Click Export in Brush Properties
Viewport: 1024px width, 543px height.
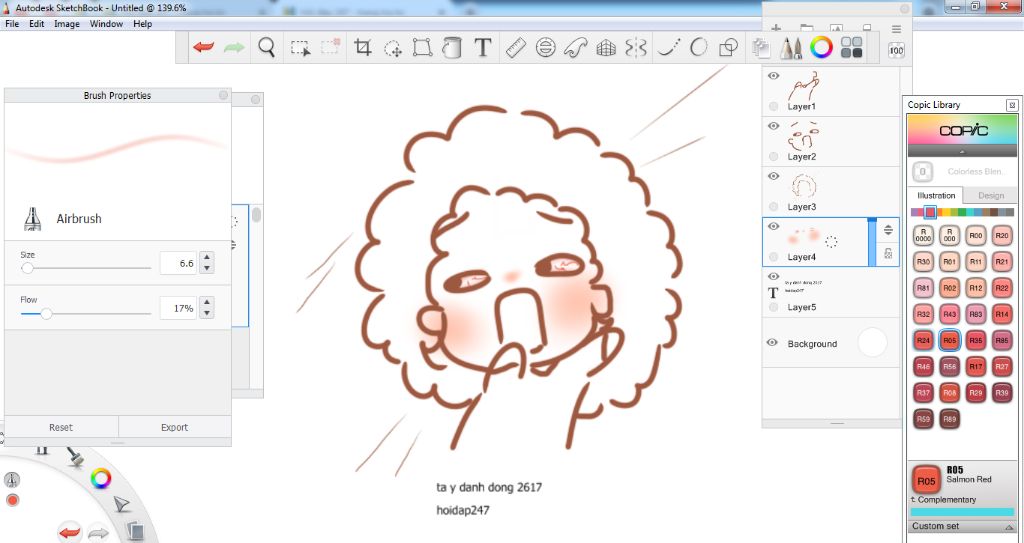coord(174,427)
